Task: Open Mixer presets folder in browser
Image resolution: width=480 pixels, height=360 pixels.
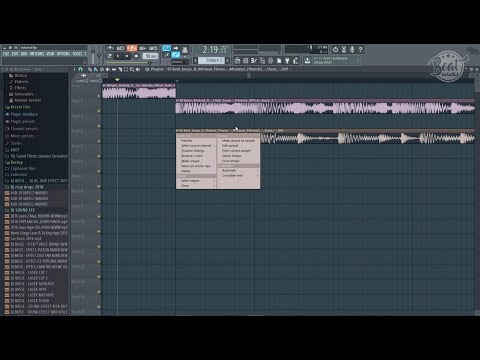Action: [x=22, y=136]
